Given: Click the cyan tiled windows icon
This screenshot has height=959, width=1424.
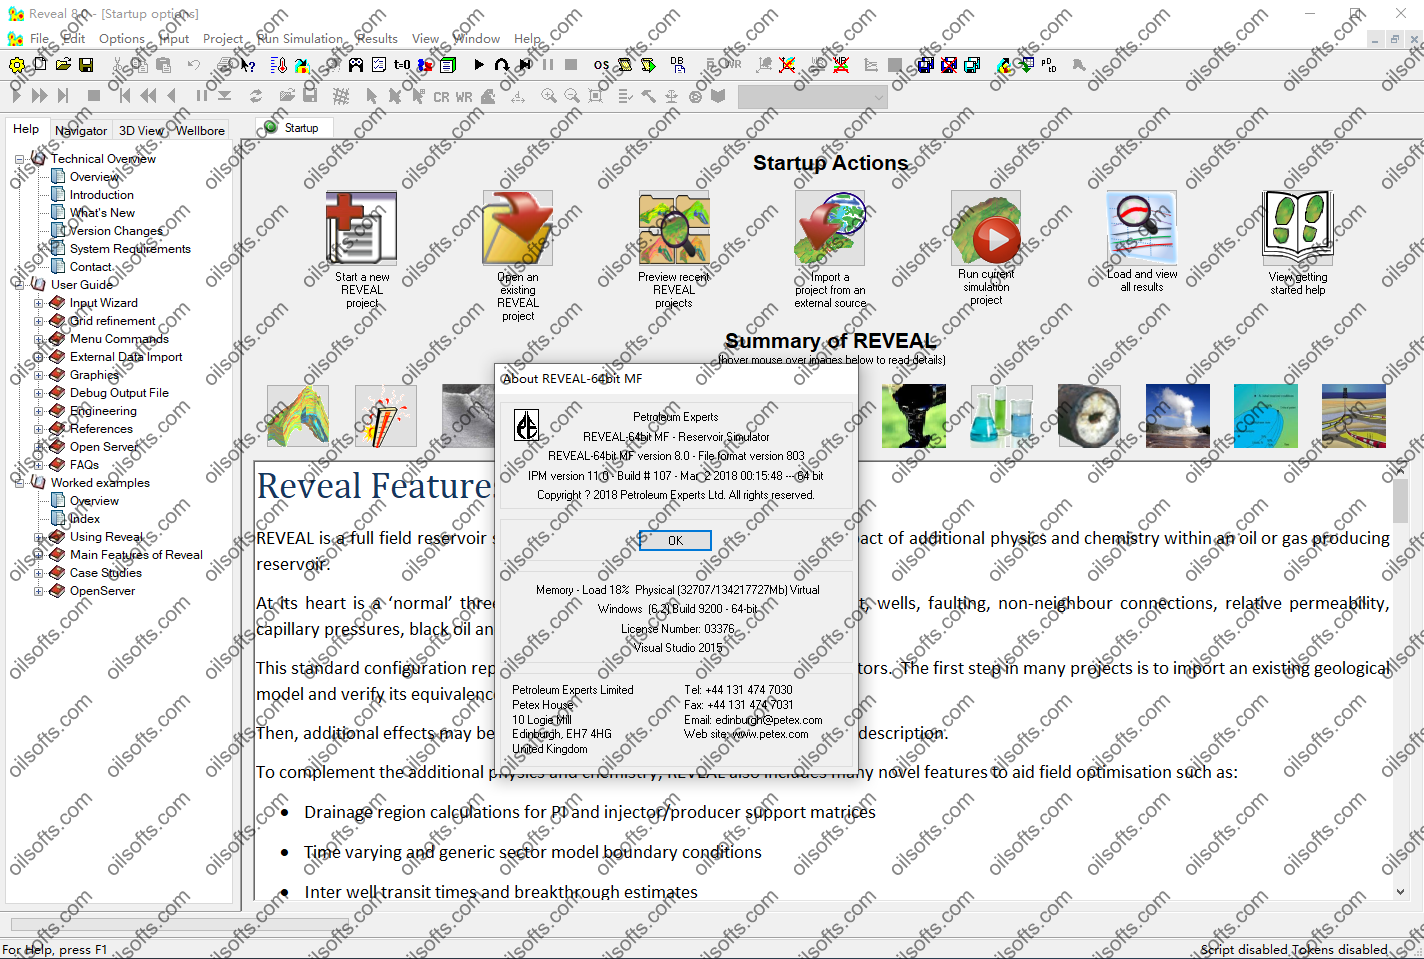Looking at the screenshot, I should coord(971,65).
